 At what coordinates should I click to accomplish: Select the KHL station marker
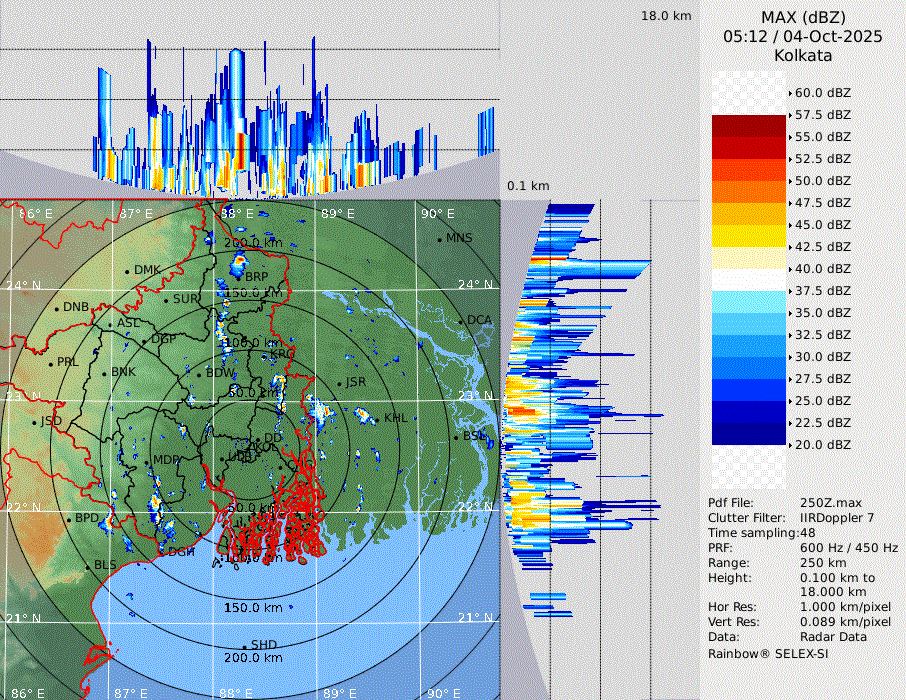(x=378, y=418)
